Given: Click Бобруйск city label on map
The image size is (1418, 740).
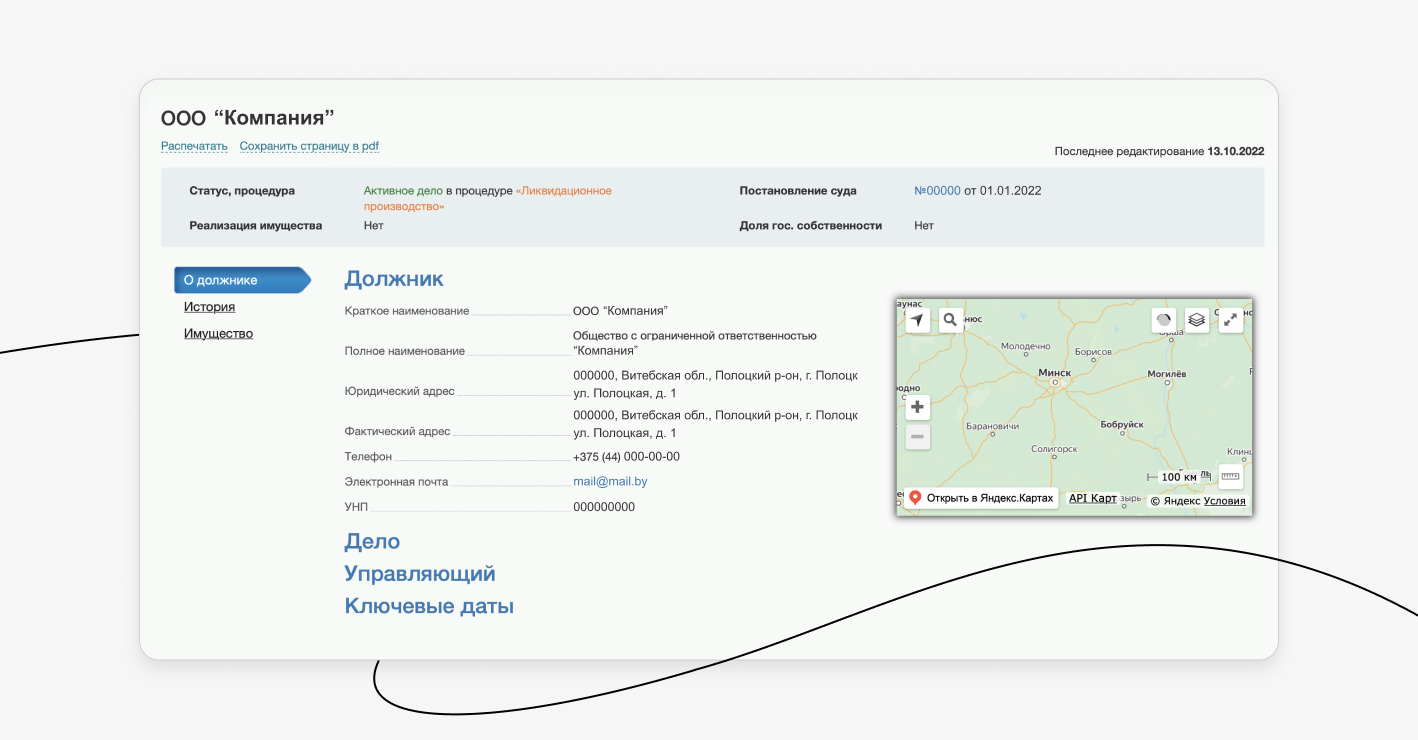Looking at the screenshot, I should 1121,425.
